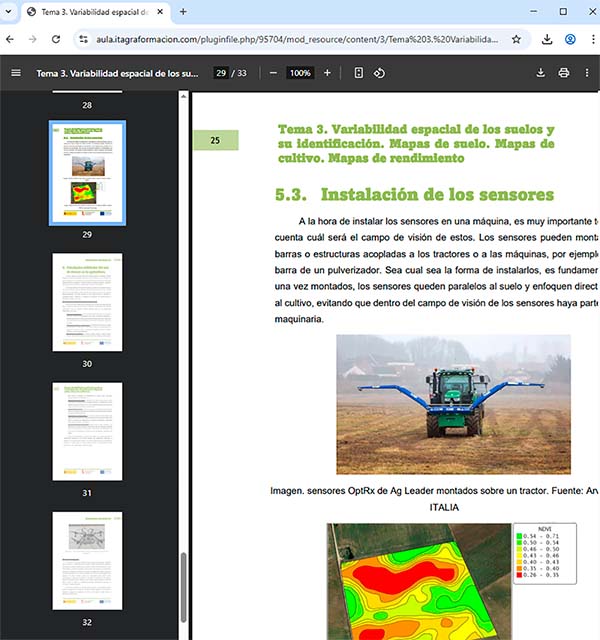Print the PDF document
The width and height of the screenshot is (600, 640).
564,73
